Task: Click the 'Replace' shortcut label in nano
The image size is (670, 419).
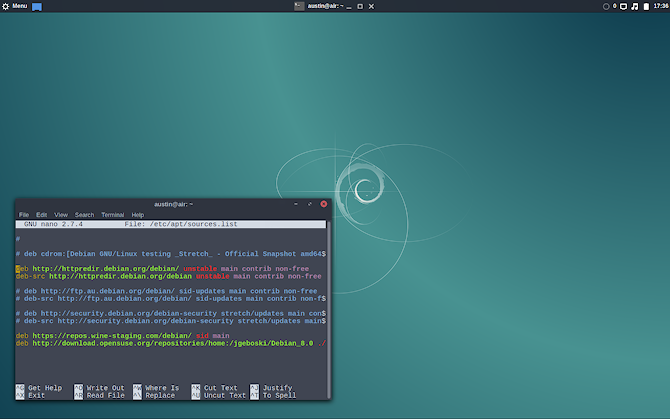Action: (x=160, y=396)
